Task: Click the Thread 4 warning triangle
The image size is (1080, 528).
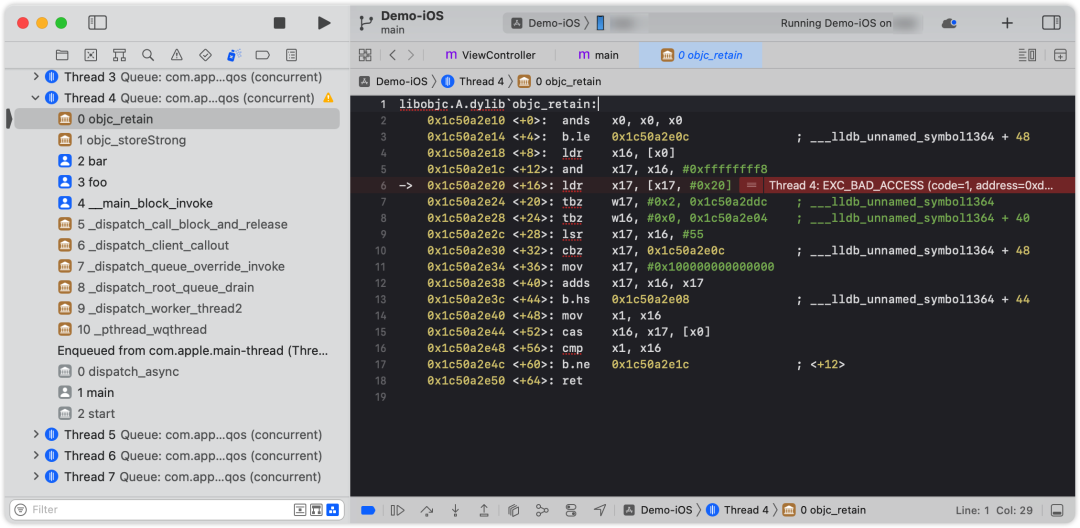Action: click(x=329, y=98)
